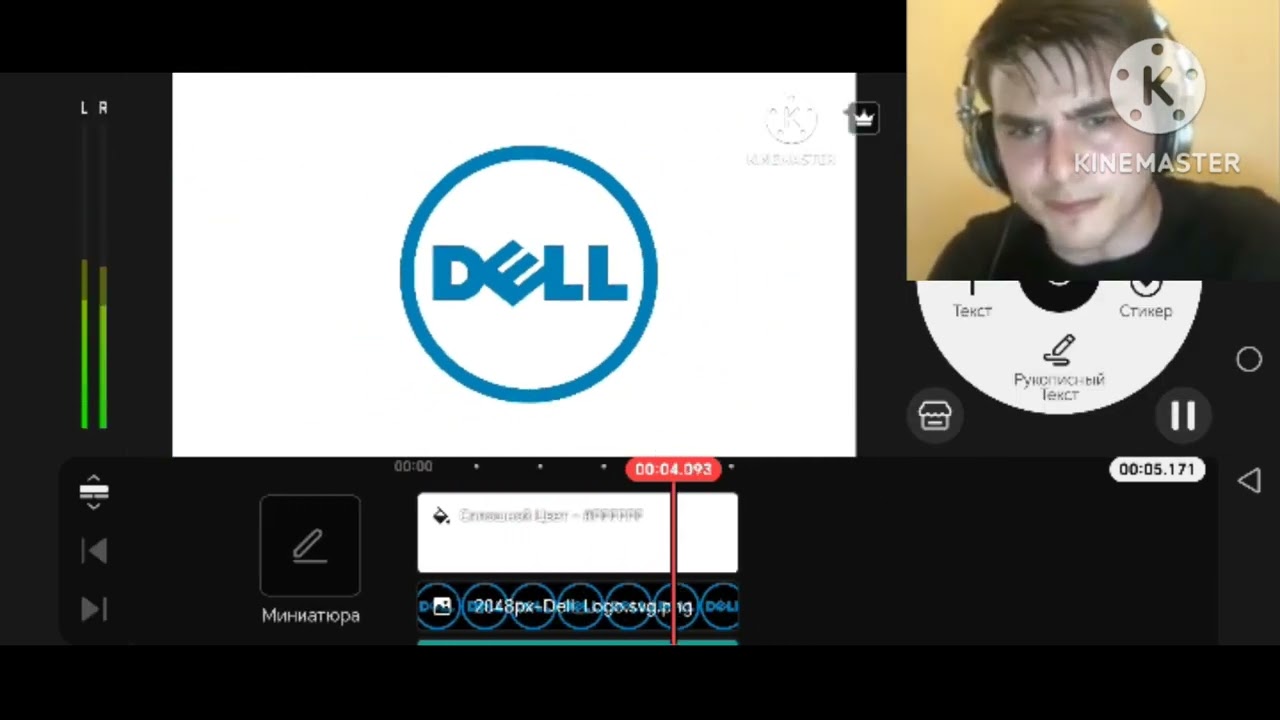This screenshot has width=1280, height=720.
Task: Pause playback with the pause button
Action: point(1183,416)
